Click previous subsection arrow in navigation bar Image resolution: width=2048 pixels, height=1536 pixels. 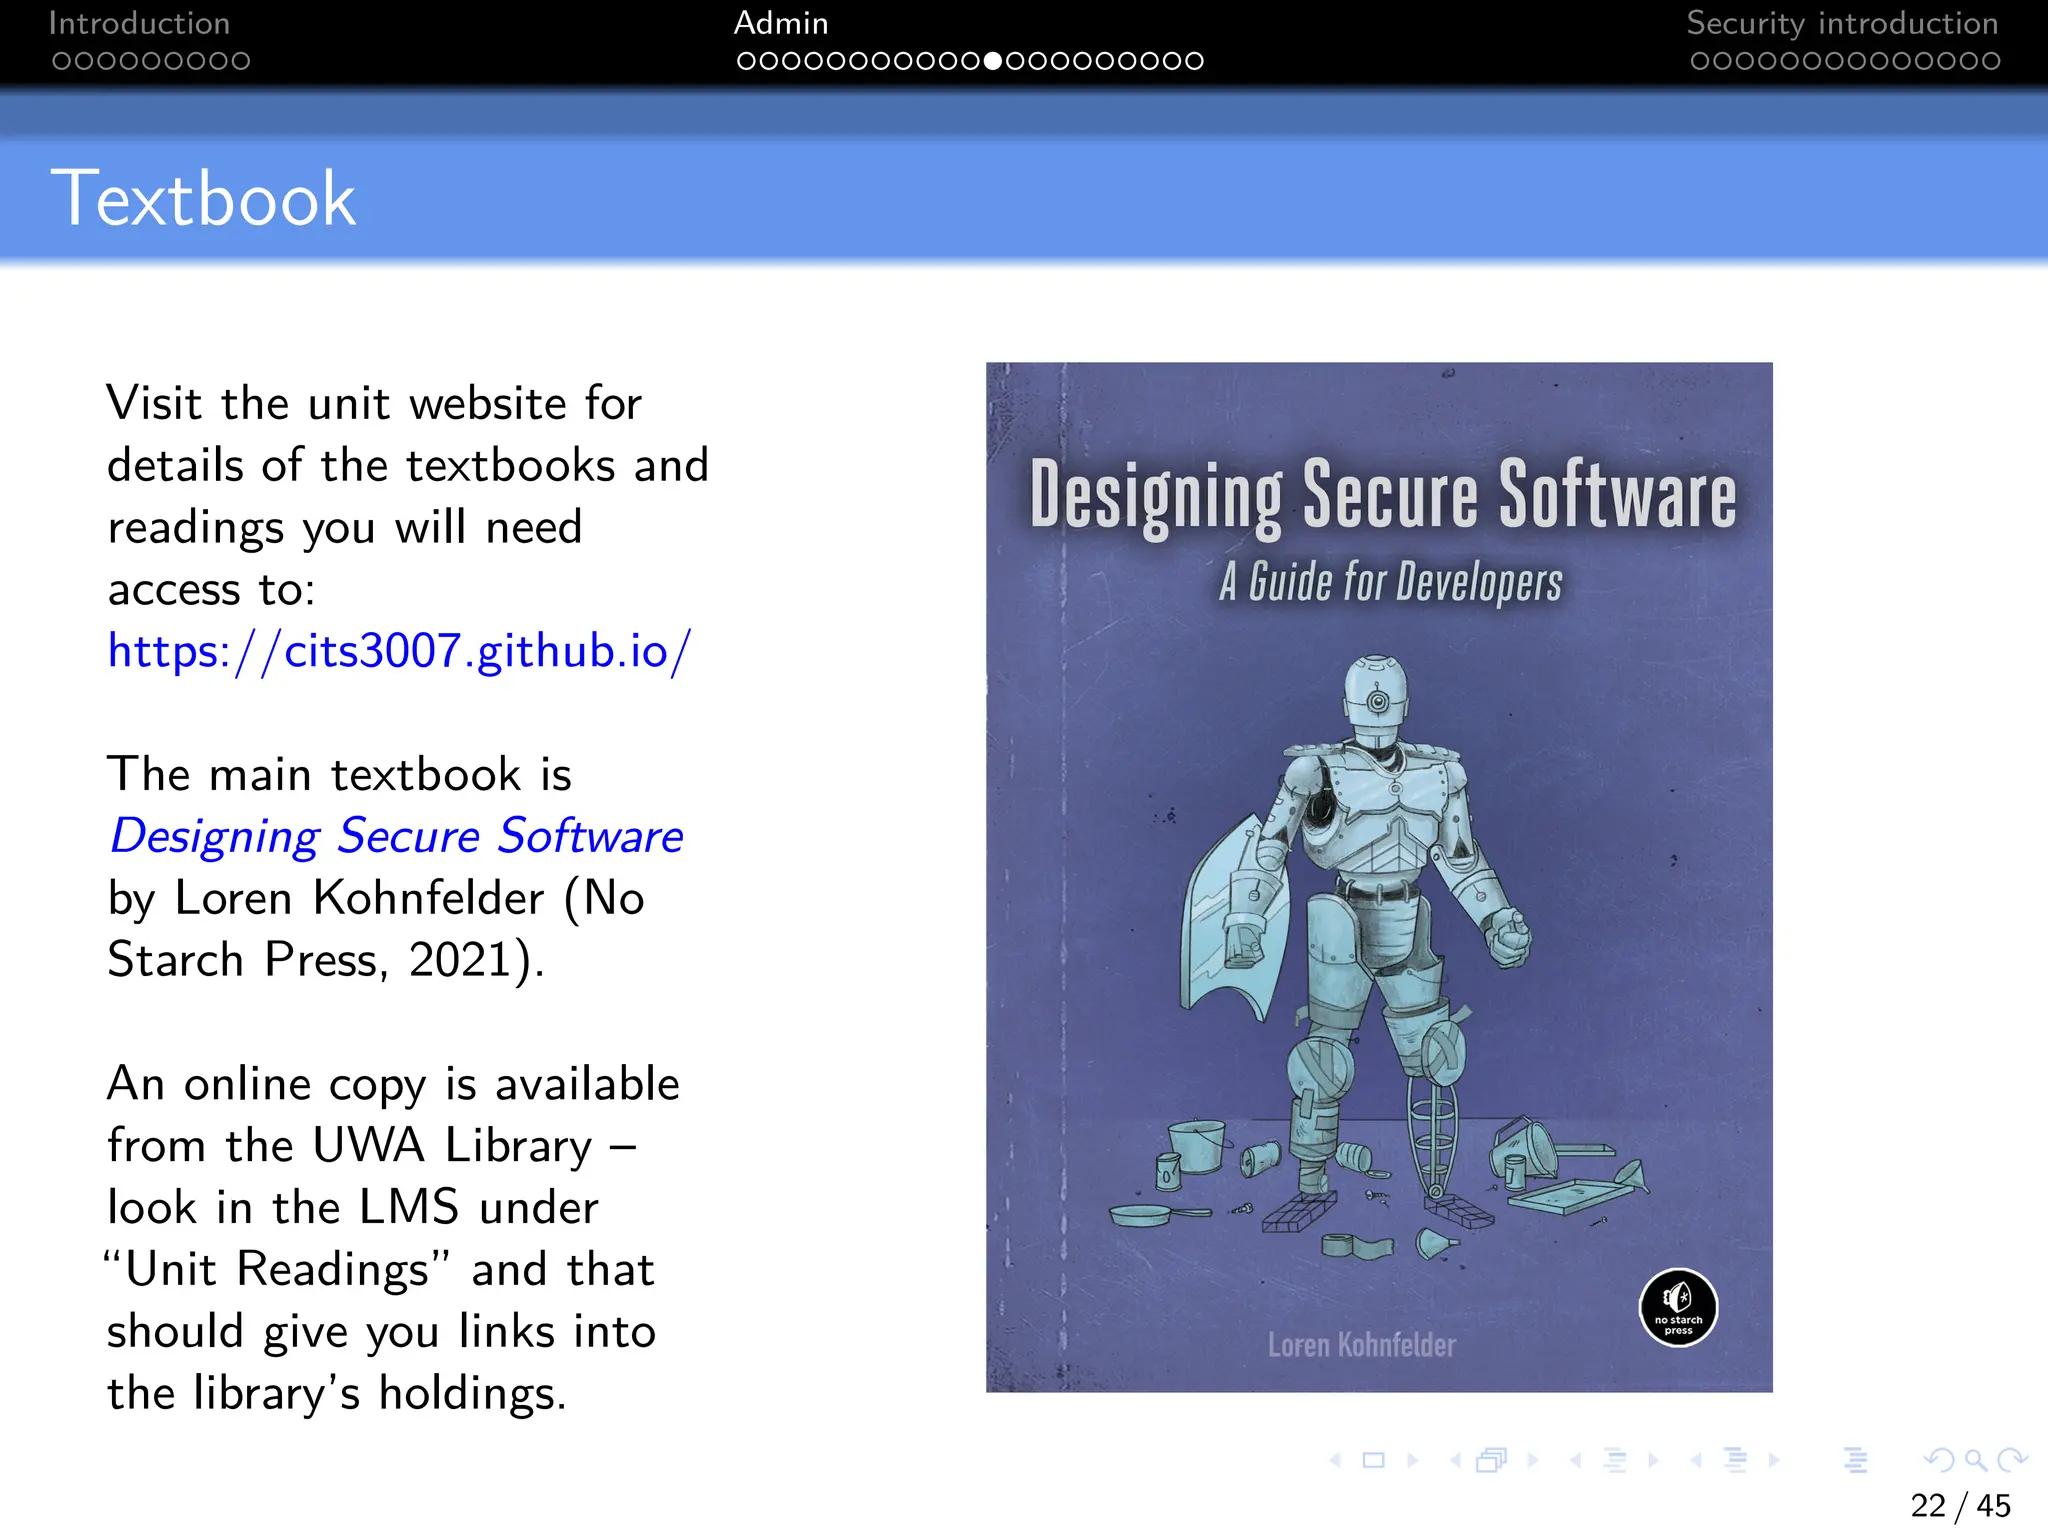coord(1575,1461)
